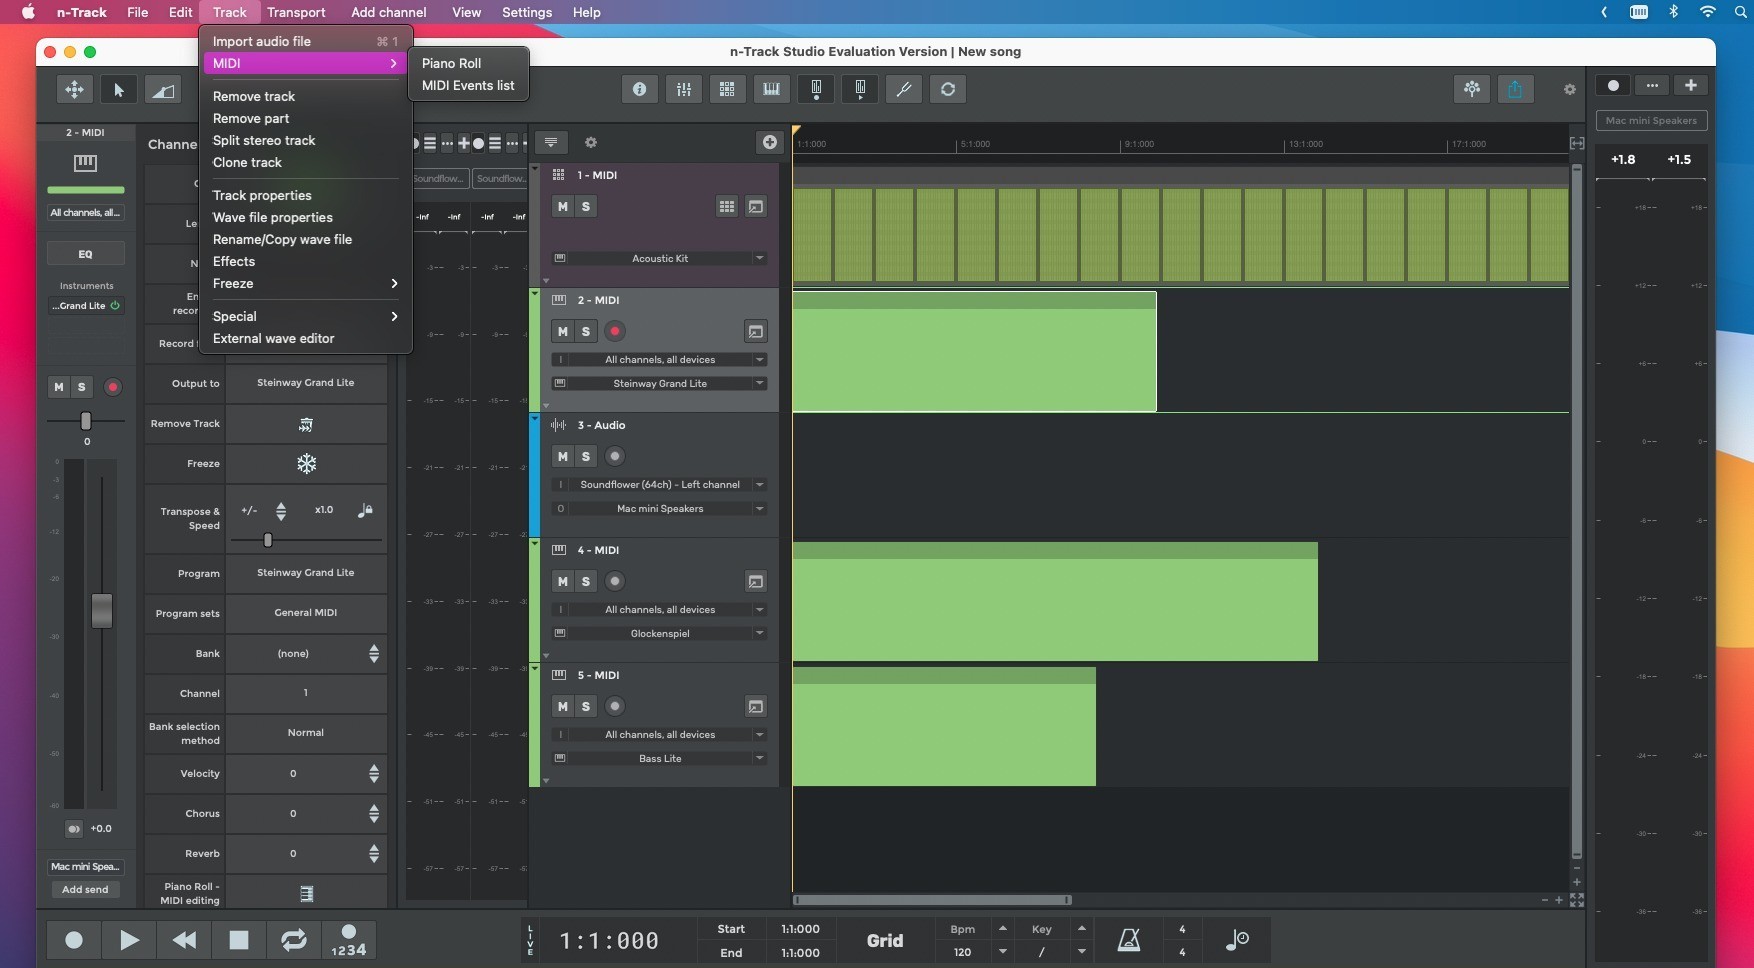Image resolution: width=1754 pixels, height=968 pixels.
Task: Solo track 1 - MIDI
Action: click(586, 206)
